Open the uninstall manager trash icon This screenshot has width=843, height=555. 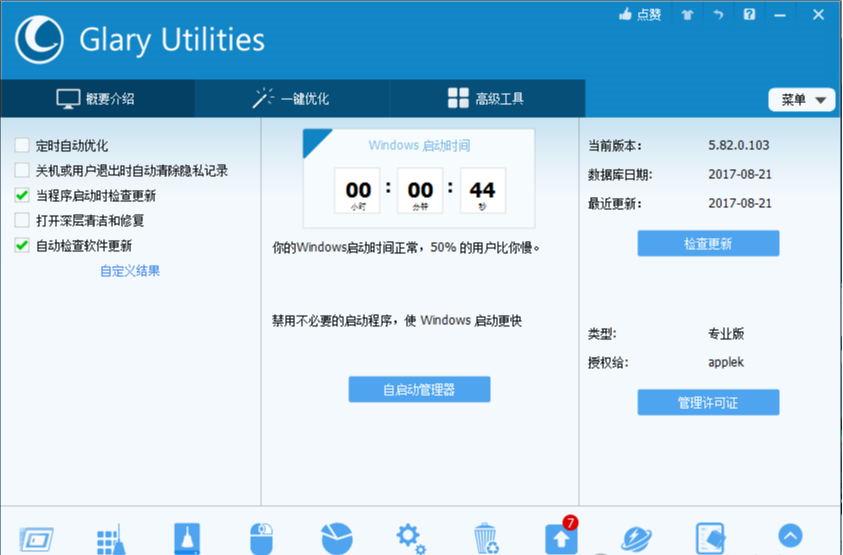click(485, 538)
